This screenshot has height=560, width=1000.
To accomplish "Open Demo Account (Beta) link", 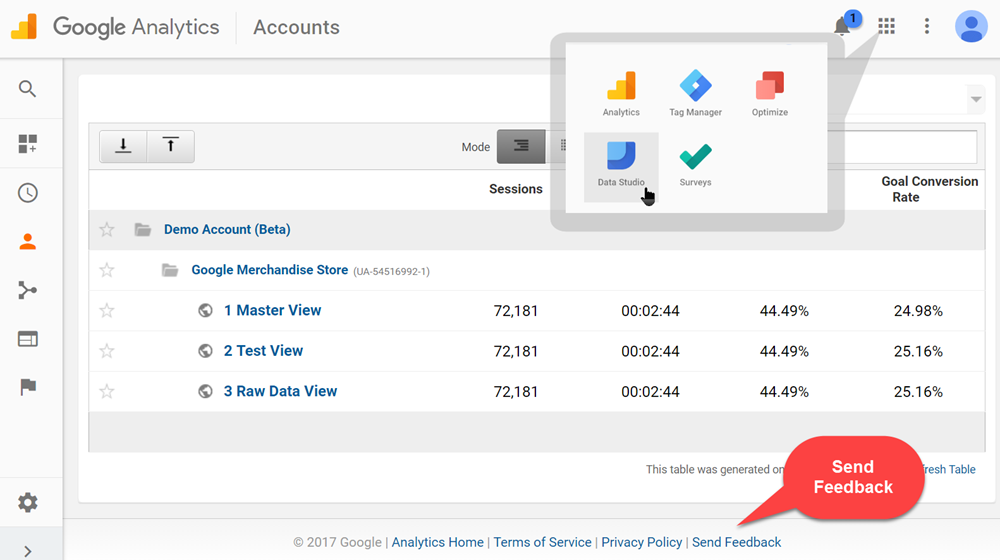I will coord(227,230).
